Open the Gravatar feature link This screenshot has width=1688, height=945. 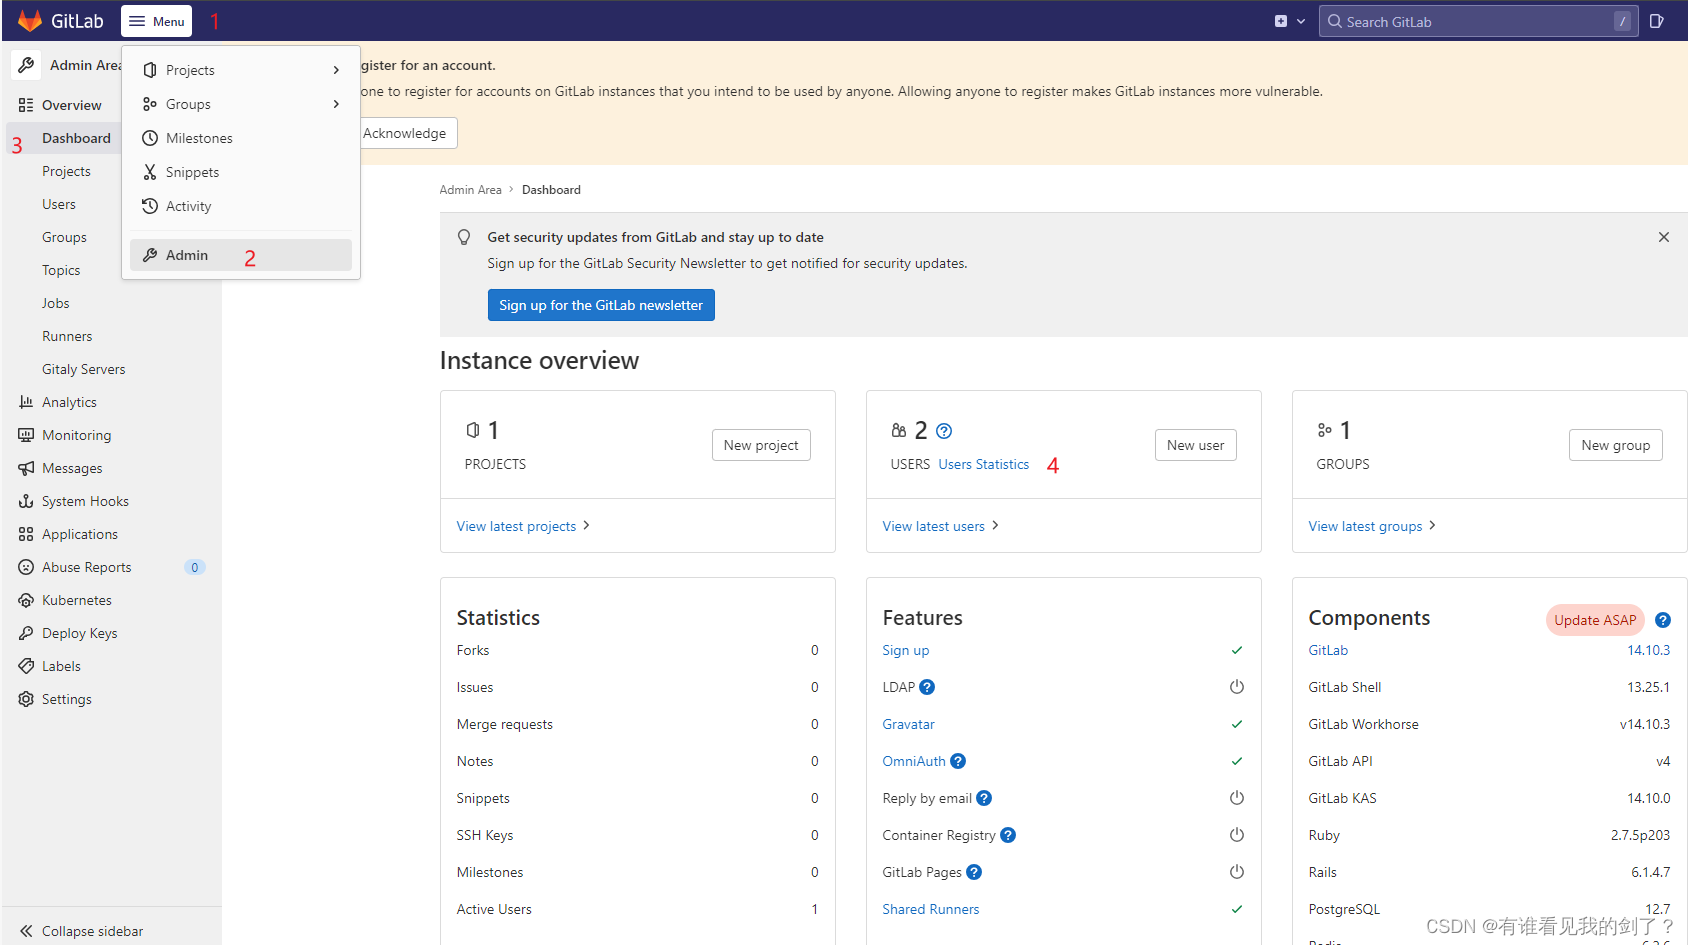tap(908, 724)
